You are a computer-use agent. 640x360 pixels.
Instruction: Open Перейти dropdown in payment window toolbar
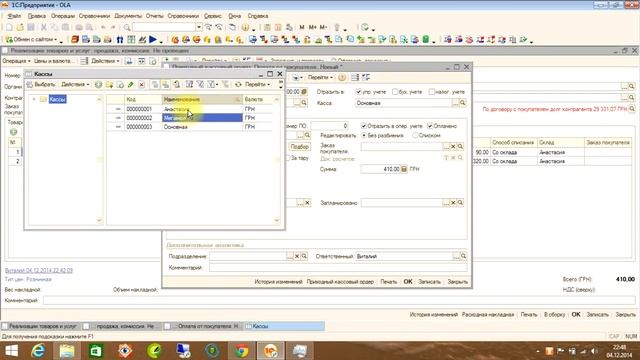[x=320, y=77]
